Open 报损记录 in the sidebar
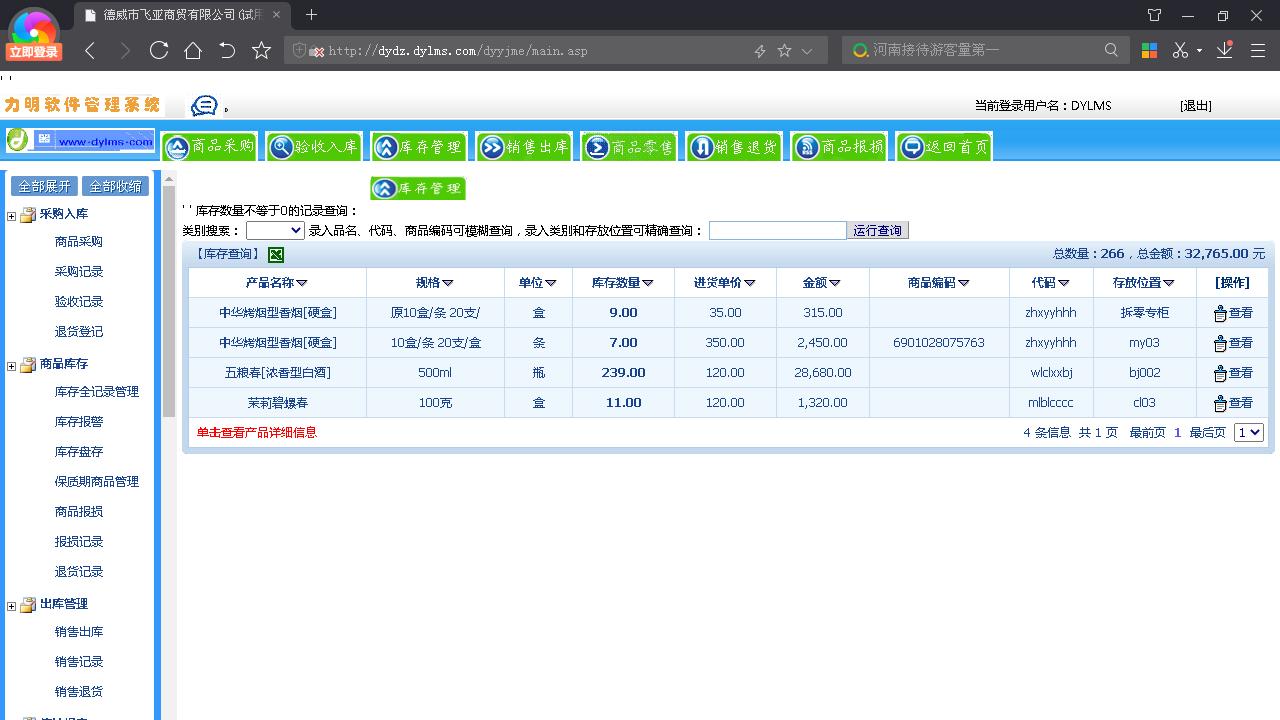The image size is (1280, 720). coord(79,542)
